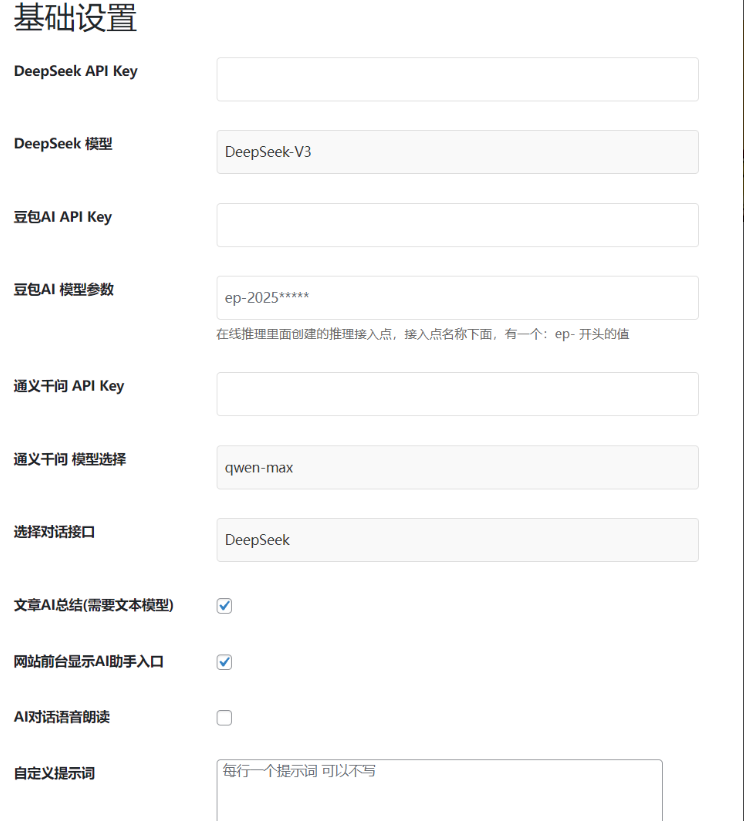Click the hint text about ep- 开头的值
Screen dimensions: 744x821
tap(423, 334)
